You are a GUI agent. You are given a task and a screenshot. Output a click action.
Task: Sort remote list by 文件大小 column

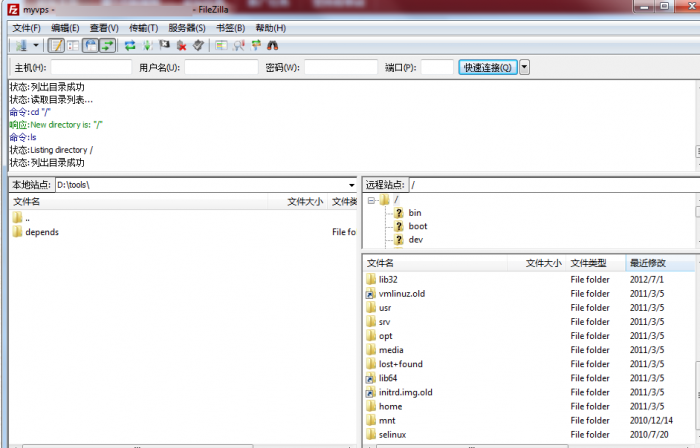[537, 263]
